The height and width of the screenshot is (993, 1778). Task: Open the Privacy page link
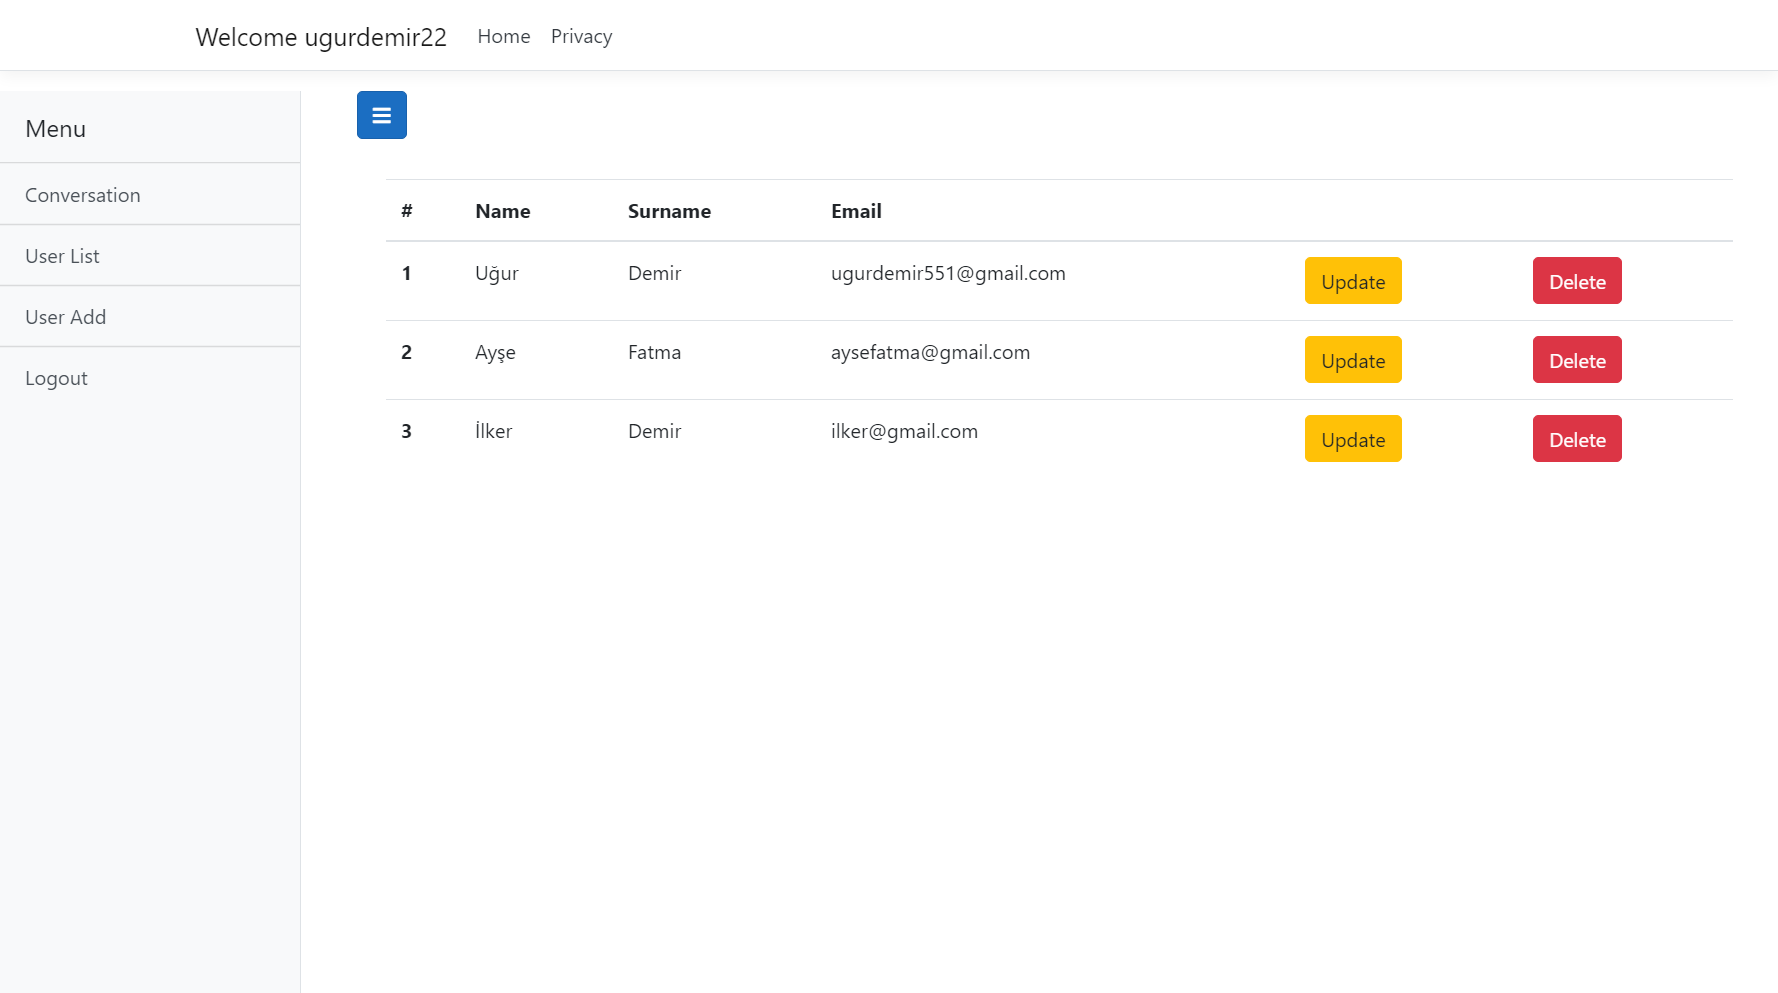581,36
